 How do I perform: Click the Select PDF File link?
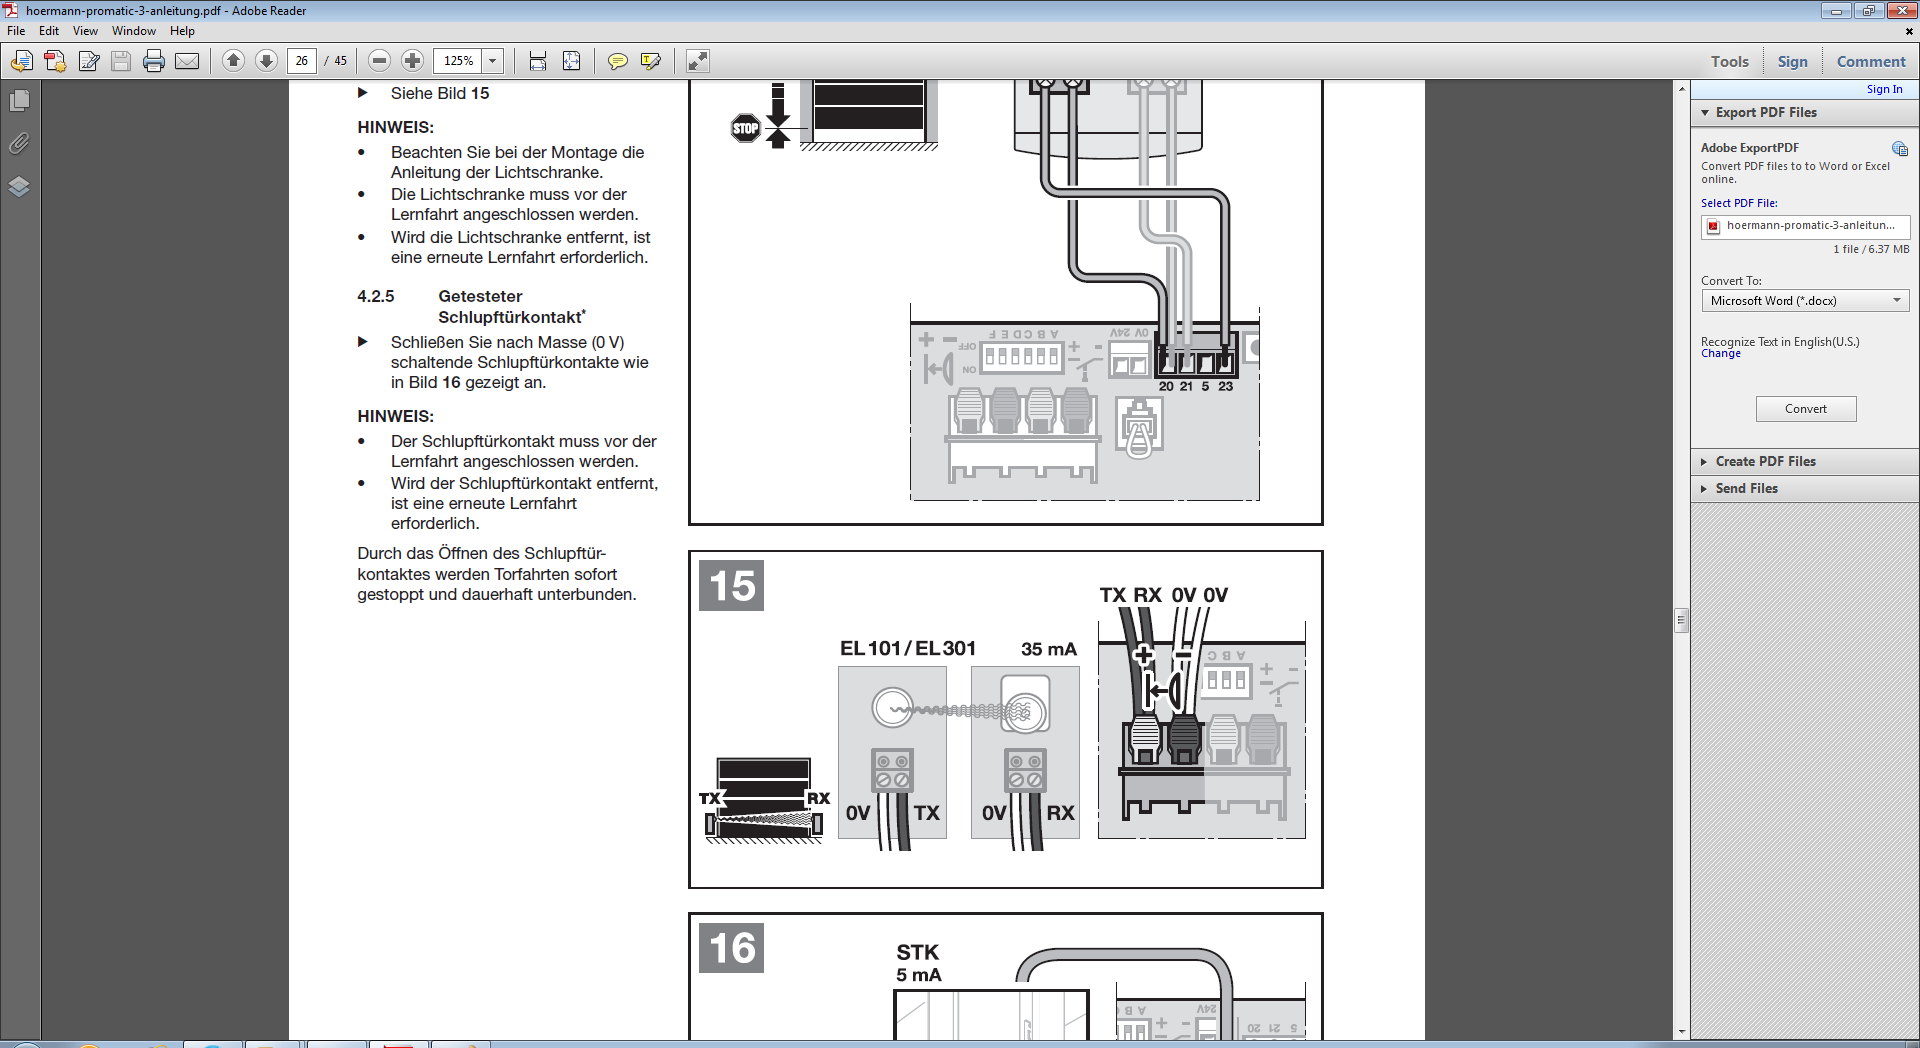pyautogui.click(x=1739, y=204)
